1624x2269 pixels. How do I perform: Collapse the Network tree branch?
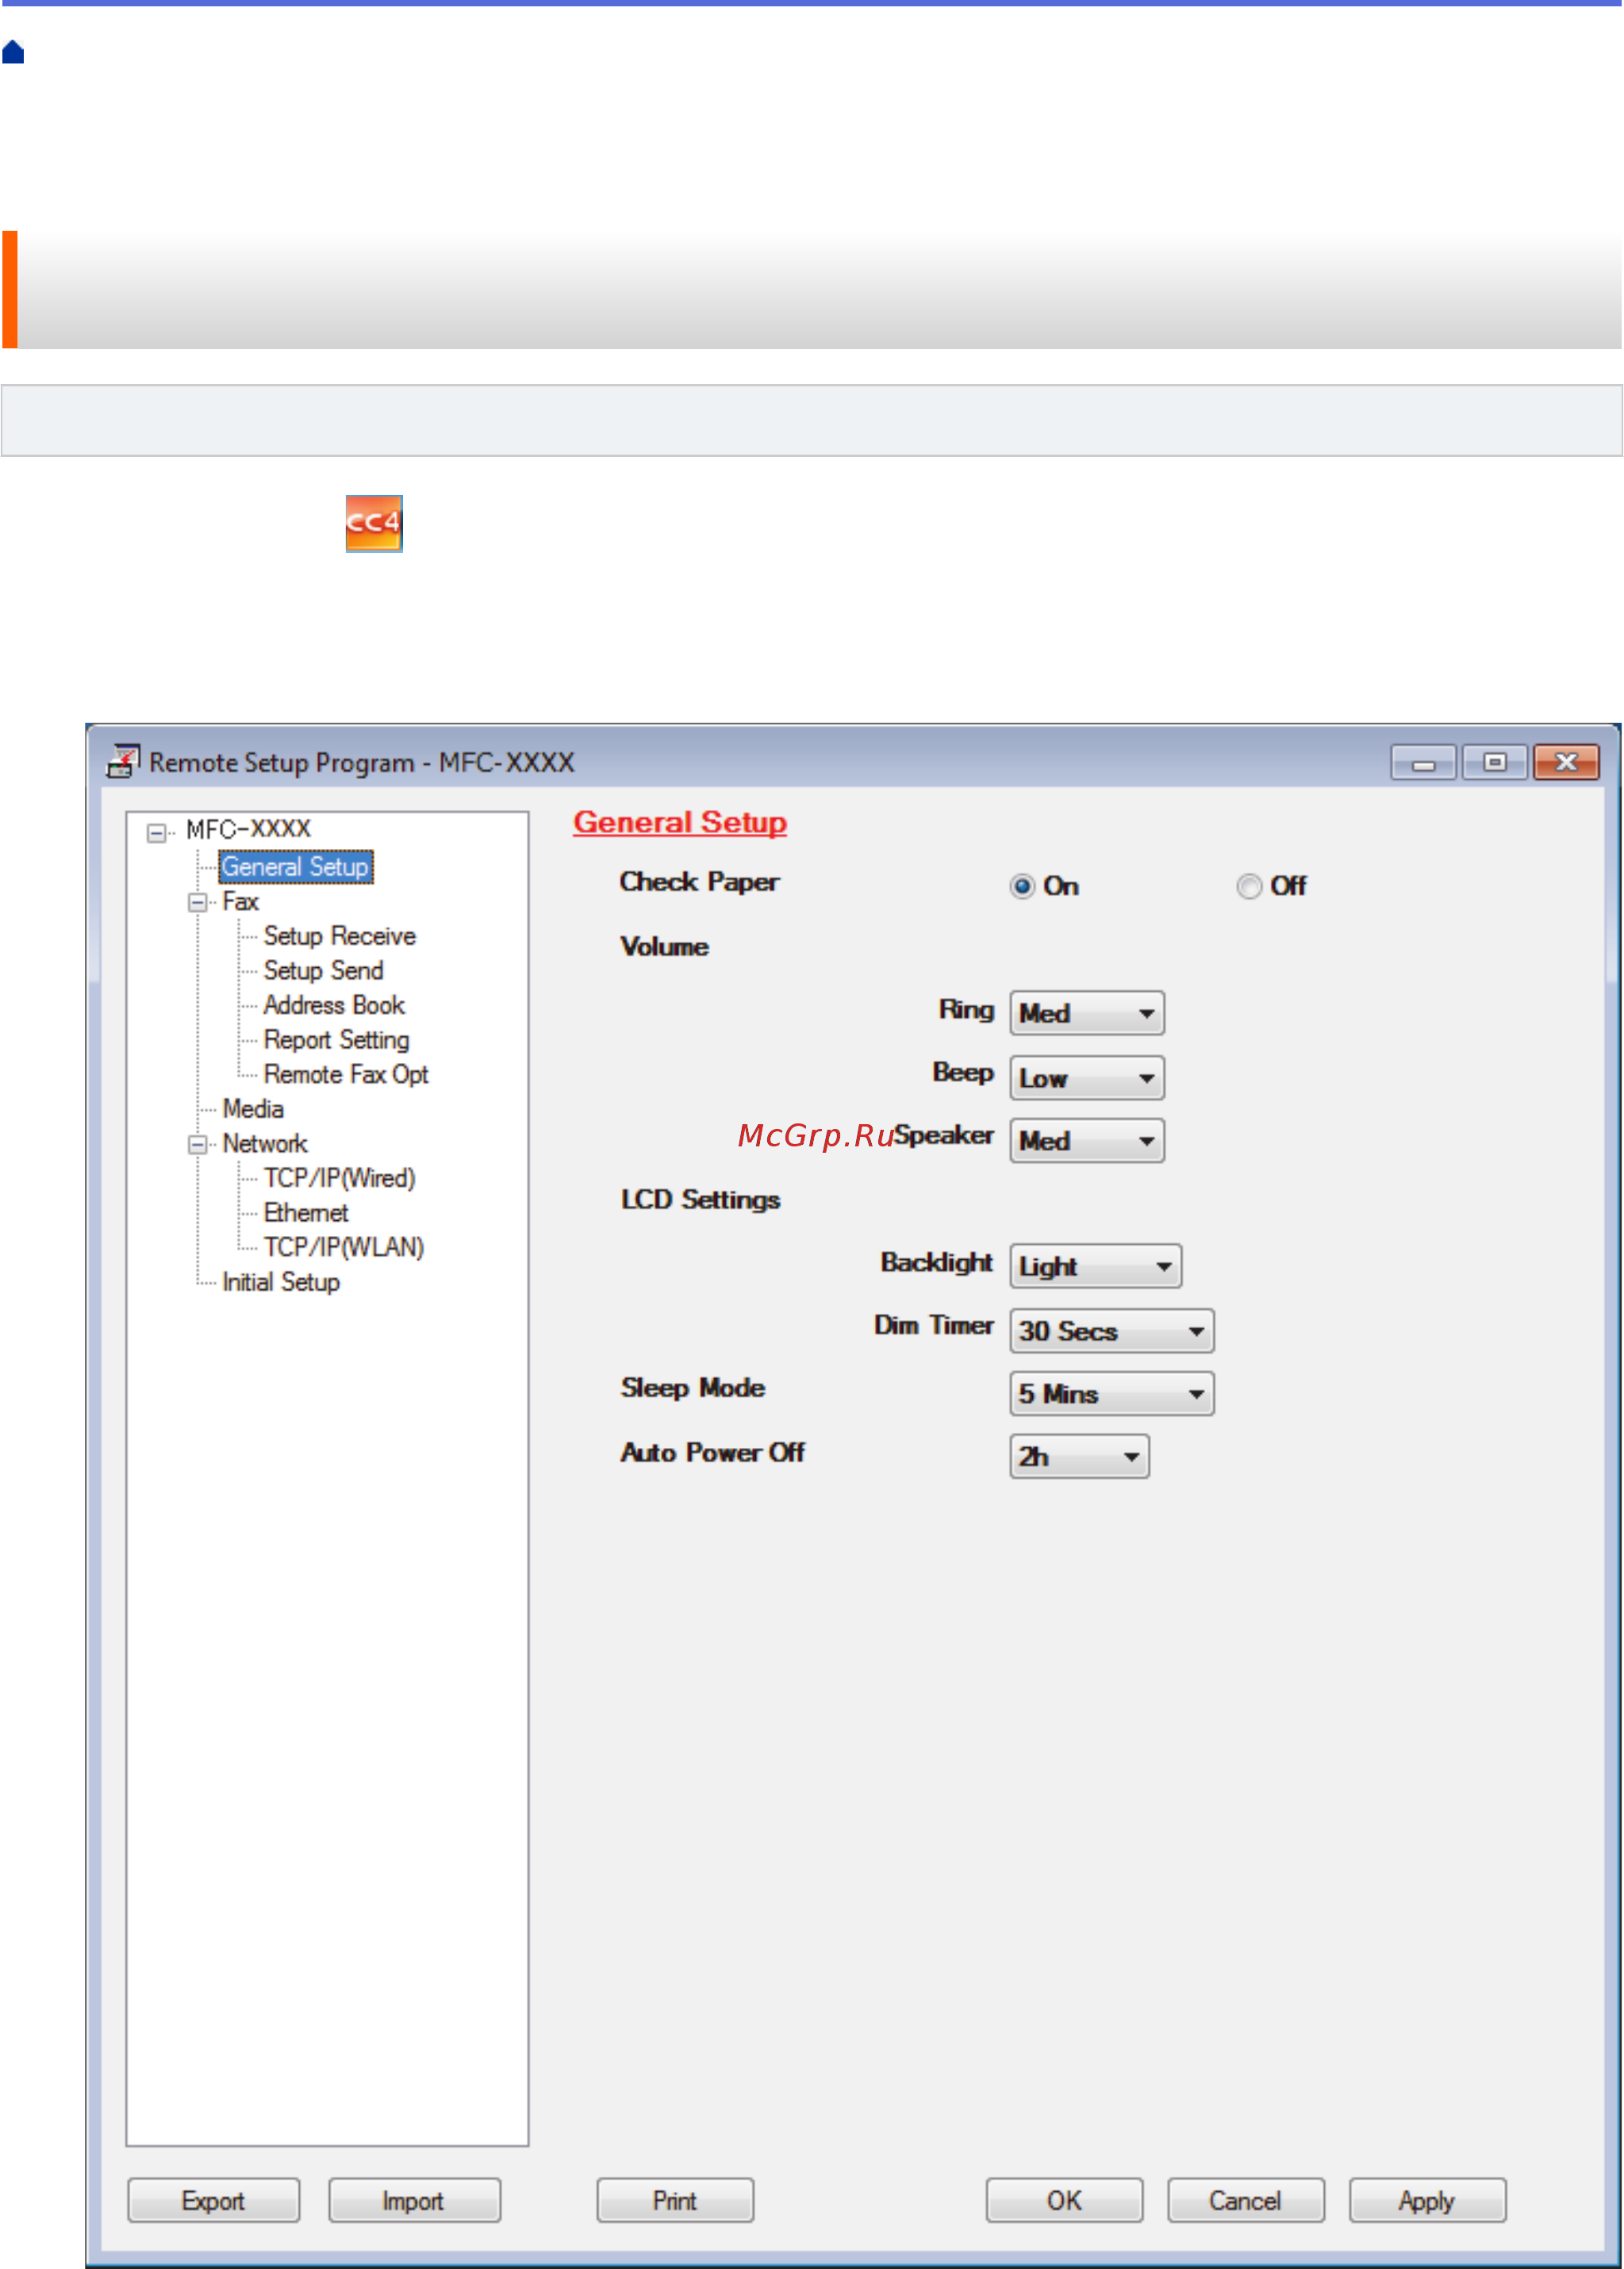(198, 1144)
